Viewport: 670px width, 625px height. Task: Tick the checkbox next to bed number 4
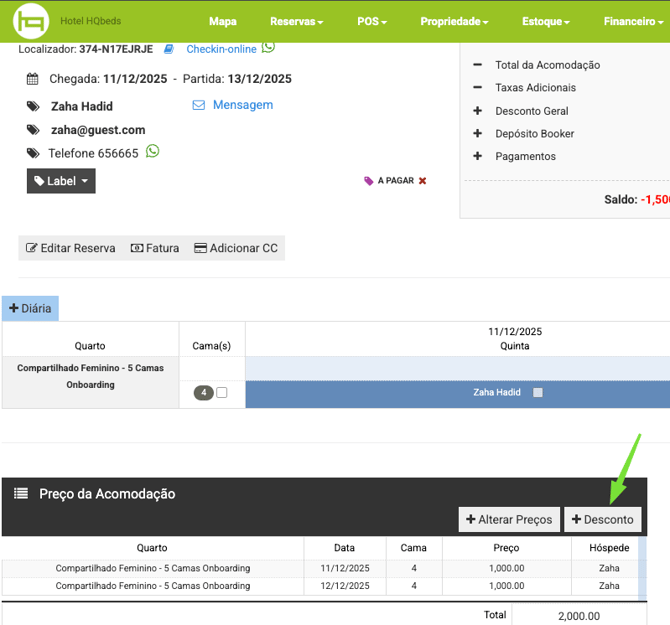(222, 393)
